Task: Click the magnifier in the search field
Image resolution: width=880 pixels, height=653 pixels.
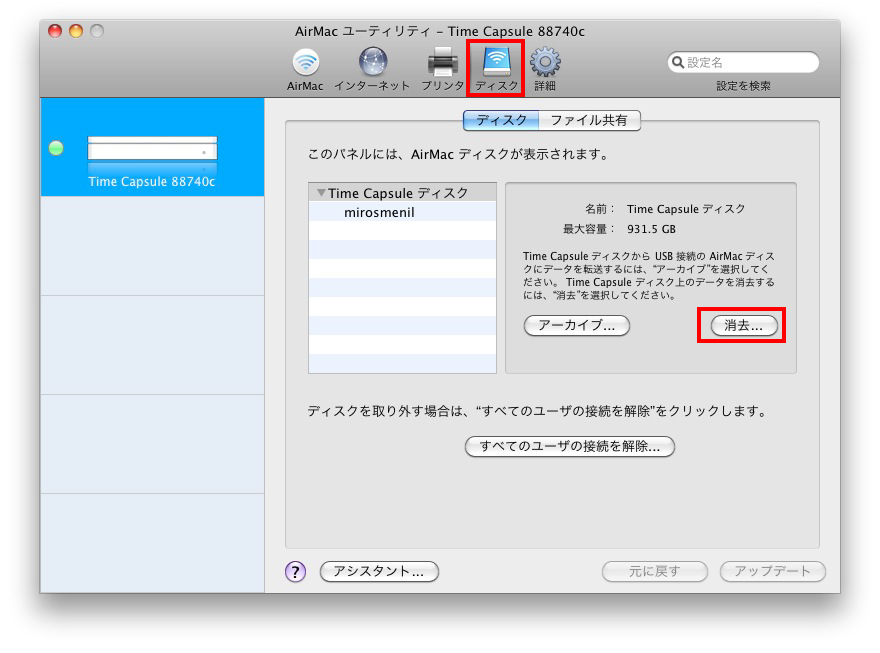Action: pyautogui.click(x=677, y=62)
